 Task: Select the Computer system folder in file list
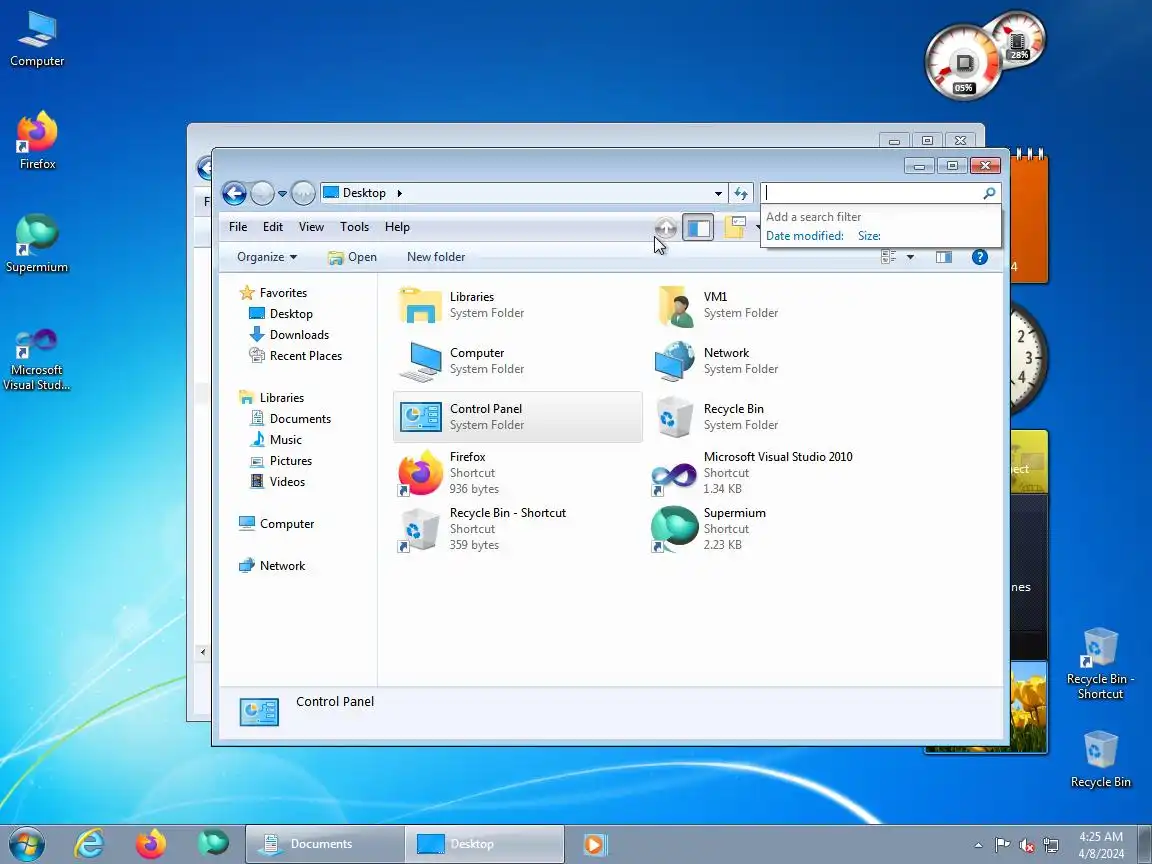pos(517,361)
